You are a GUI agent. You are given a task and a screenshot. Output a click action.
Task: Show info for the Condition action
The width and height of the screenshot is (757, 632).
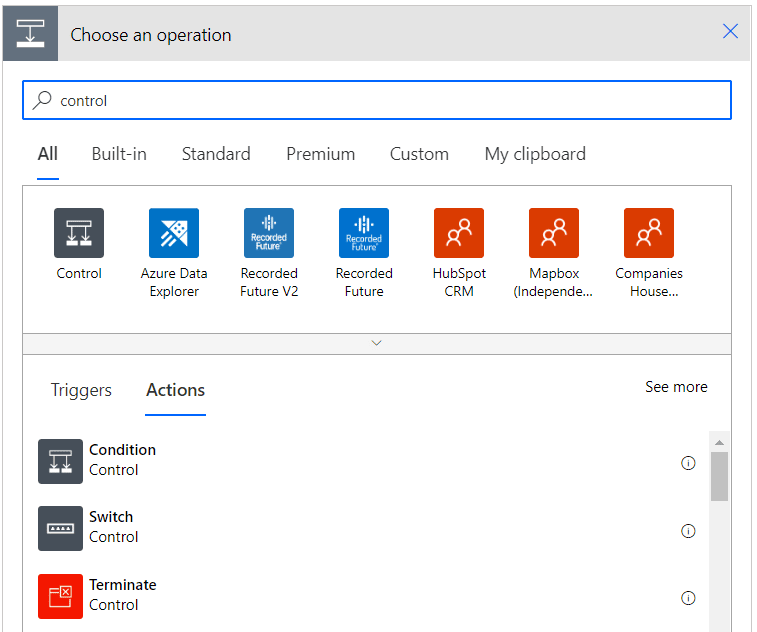pyautogui.click(x=688, y=463)
